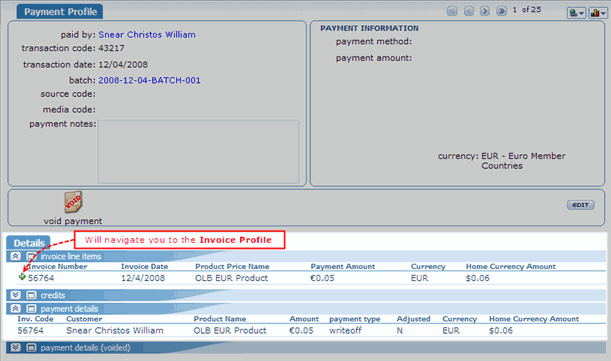Click the writeoff payment type cell

tap(345, 331)
